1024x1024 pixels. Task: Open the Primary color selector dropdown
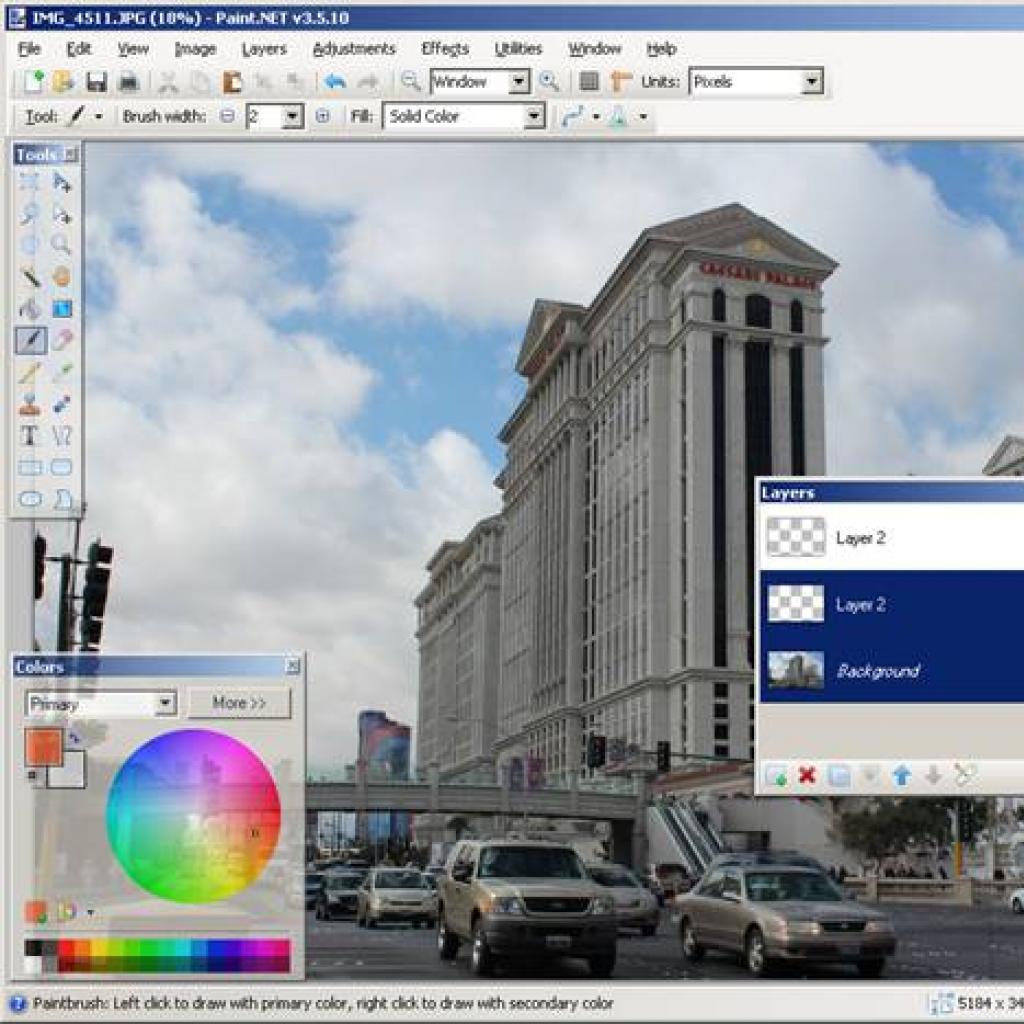101,703
